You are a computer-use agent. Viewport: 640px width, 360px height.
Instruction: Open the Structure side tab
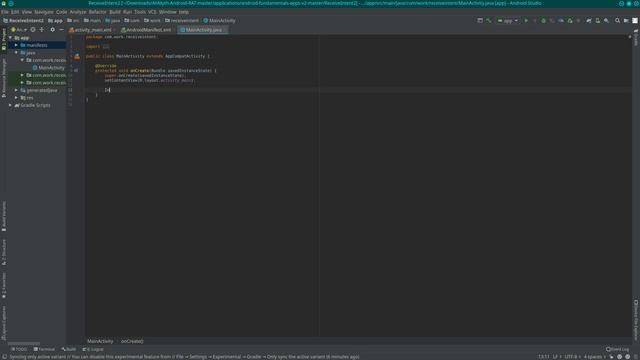pos(4,252)
